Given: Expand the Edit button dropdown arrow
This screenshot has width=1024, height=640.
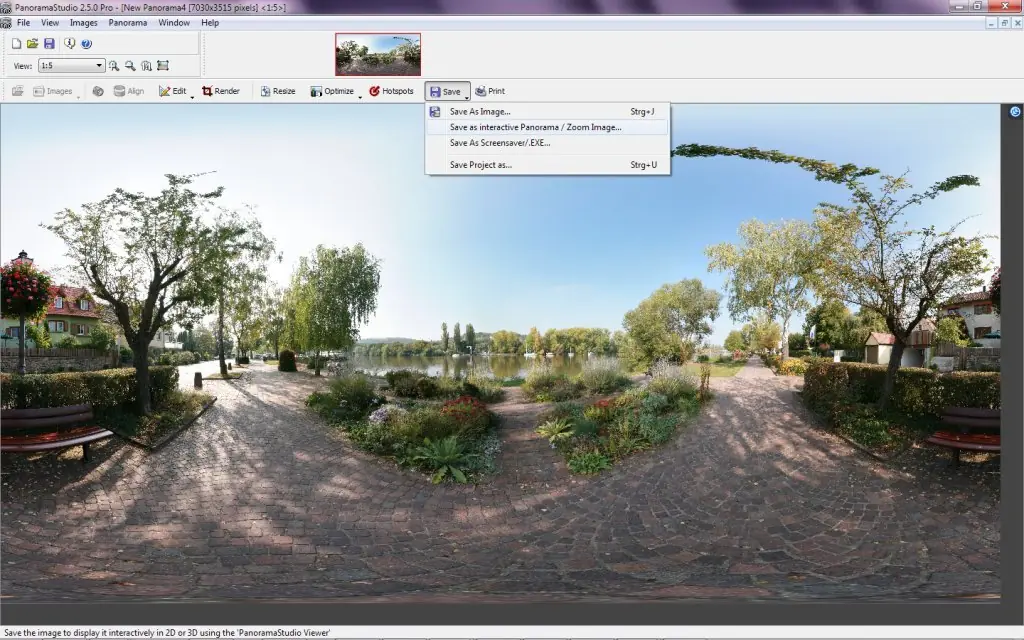Looking at the screenshot, I should pyautogui.click(x=192, y=97).
